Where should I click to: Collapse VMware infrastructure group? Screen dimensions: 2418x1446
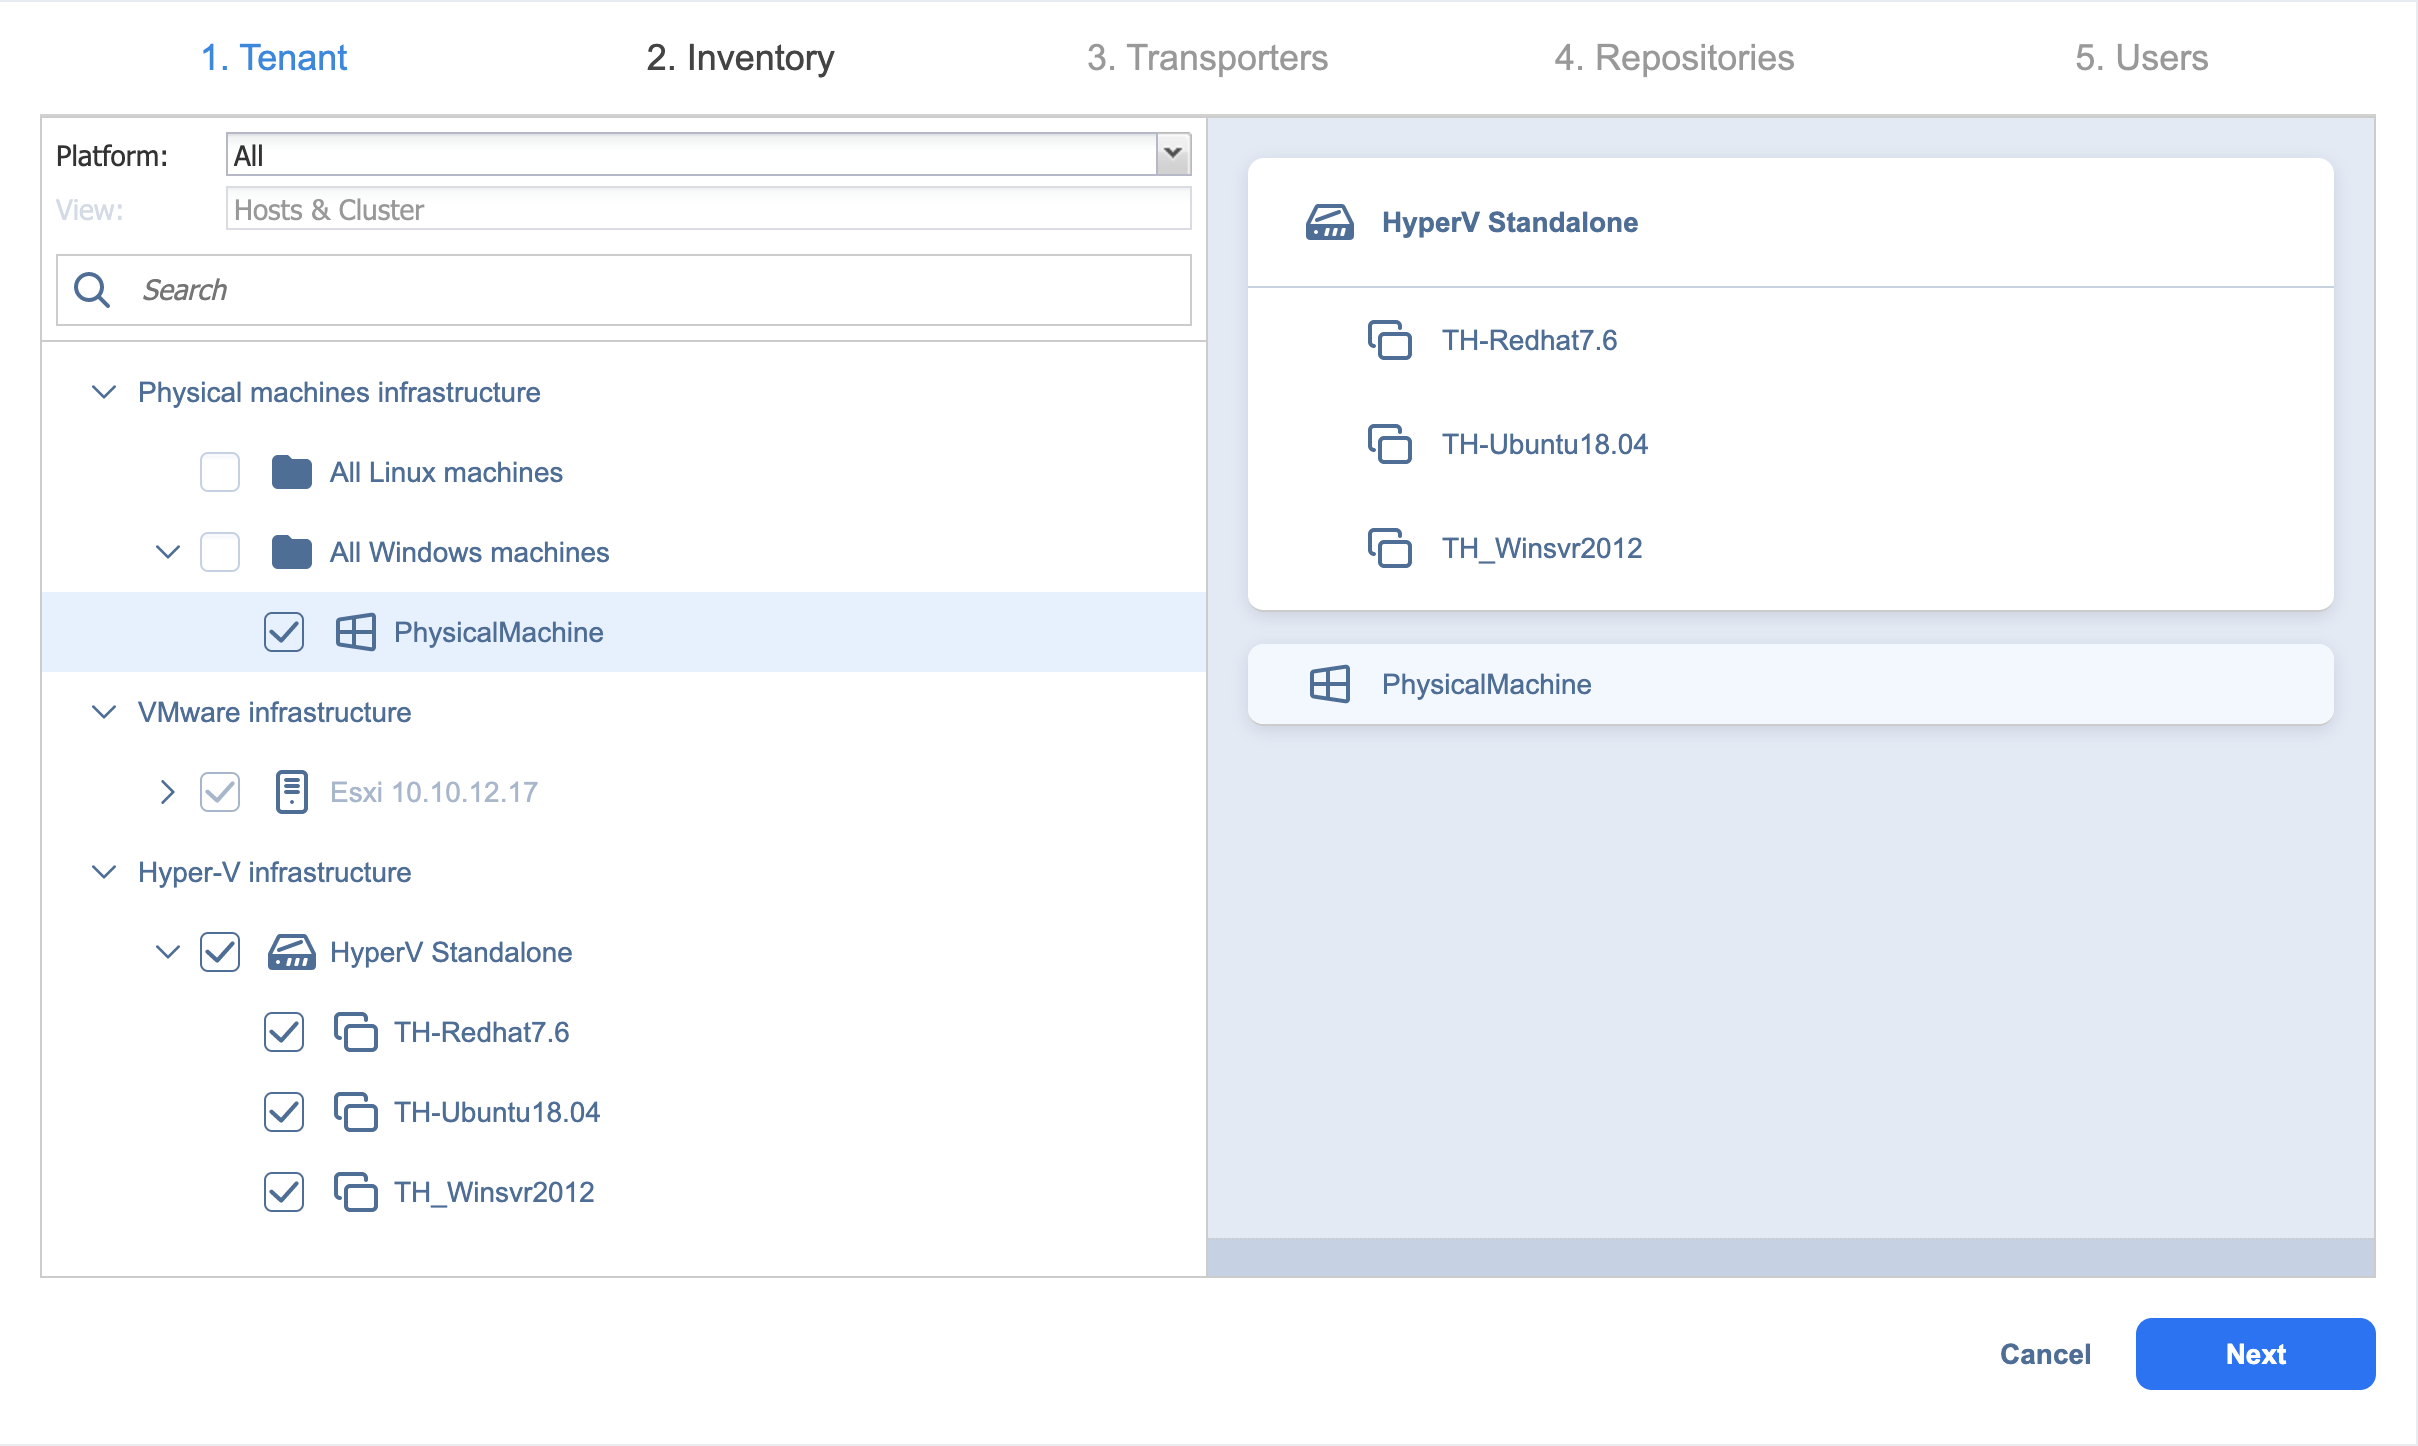pyautogui.click(x=104, y=712)
